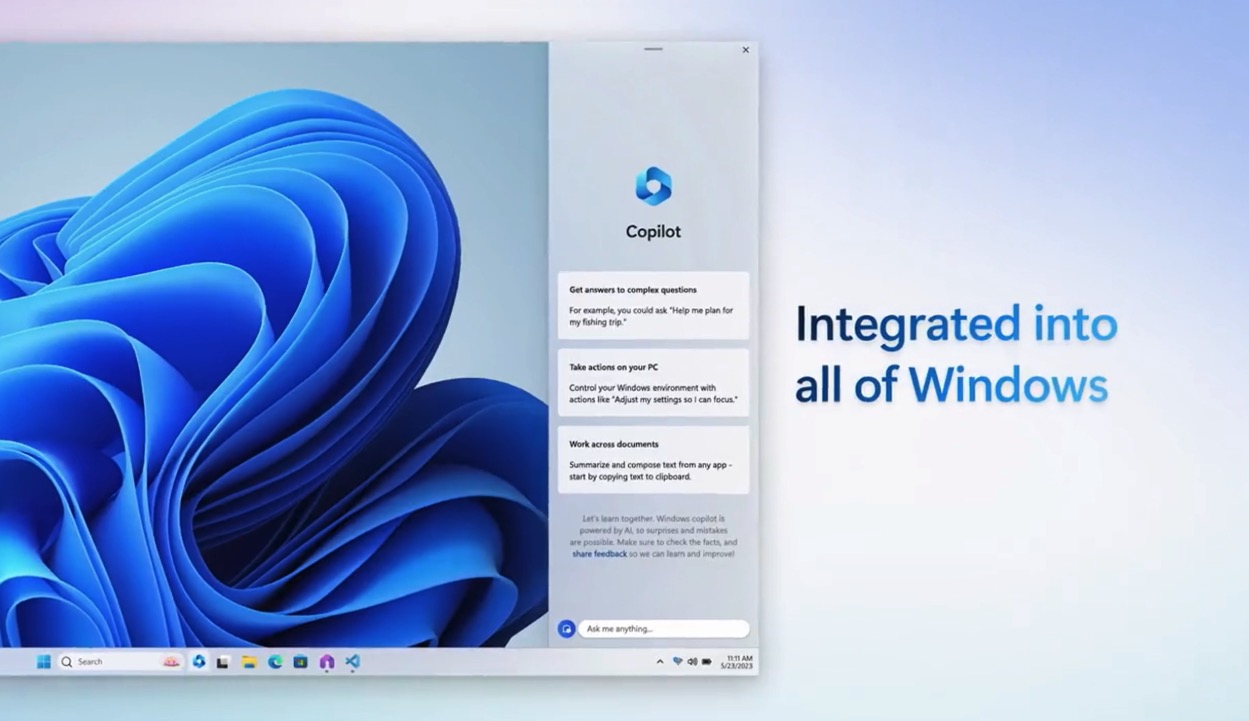Close the Copilot sidebar panel
1249x721 pixels.
[745, 50]
